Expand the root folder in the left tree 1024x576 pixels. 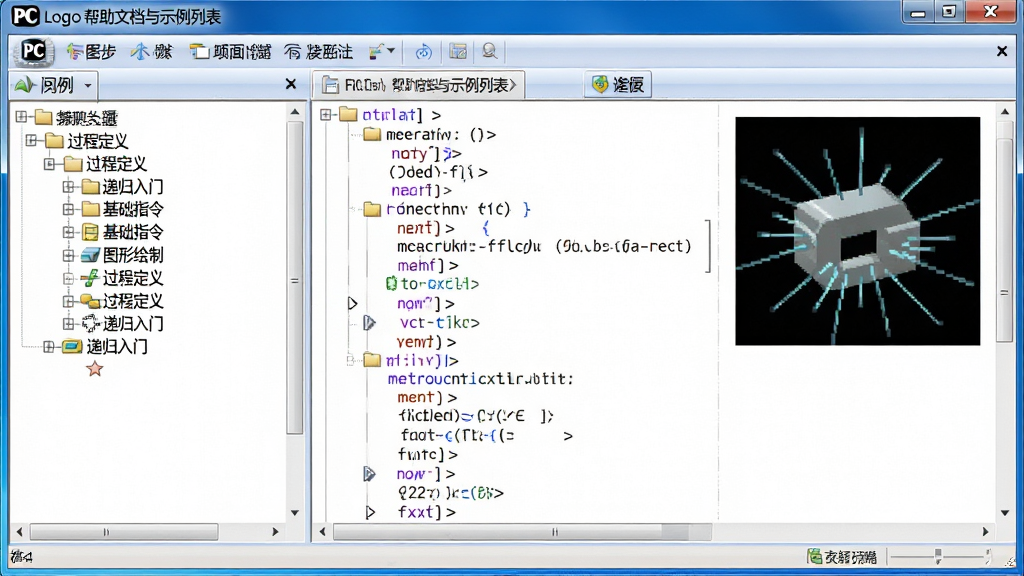[x=22, y=117]
